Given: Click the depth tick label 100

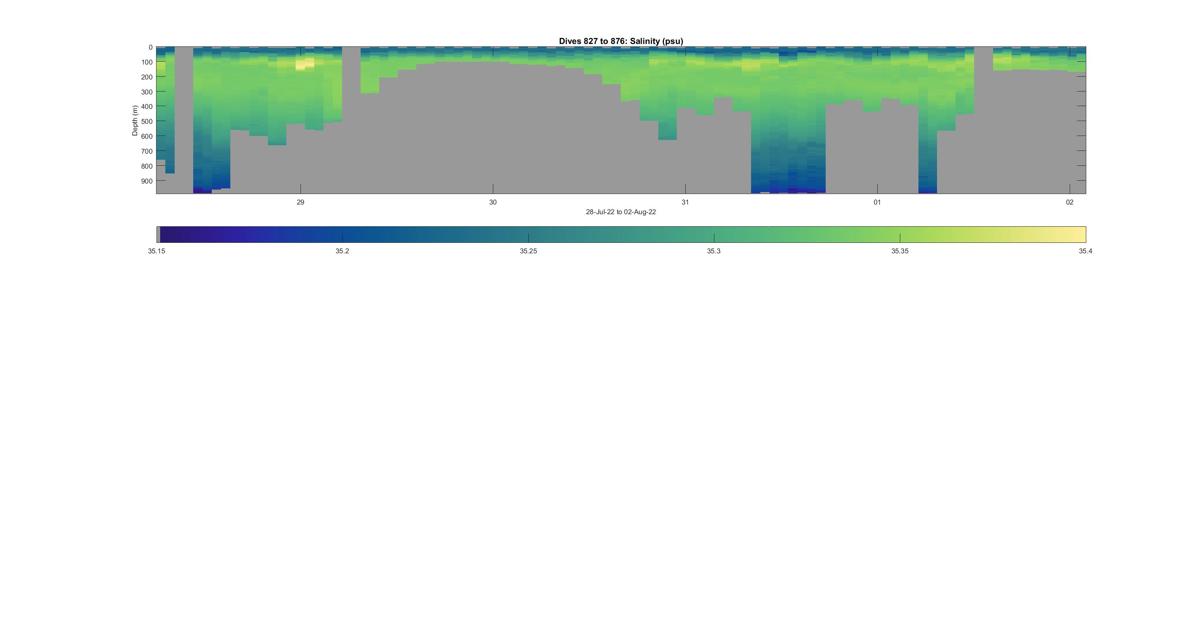Looking at the screenshot, I should click(x=146, y=62).
